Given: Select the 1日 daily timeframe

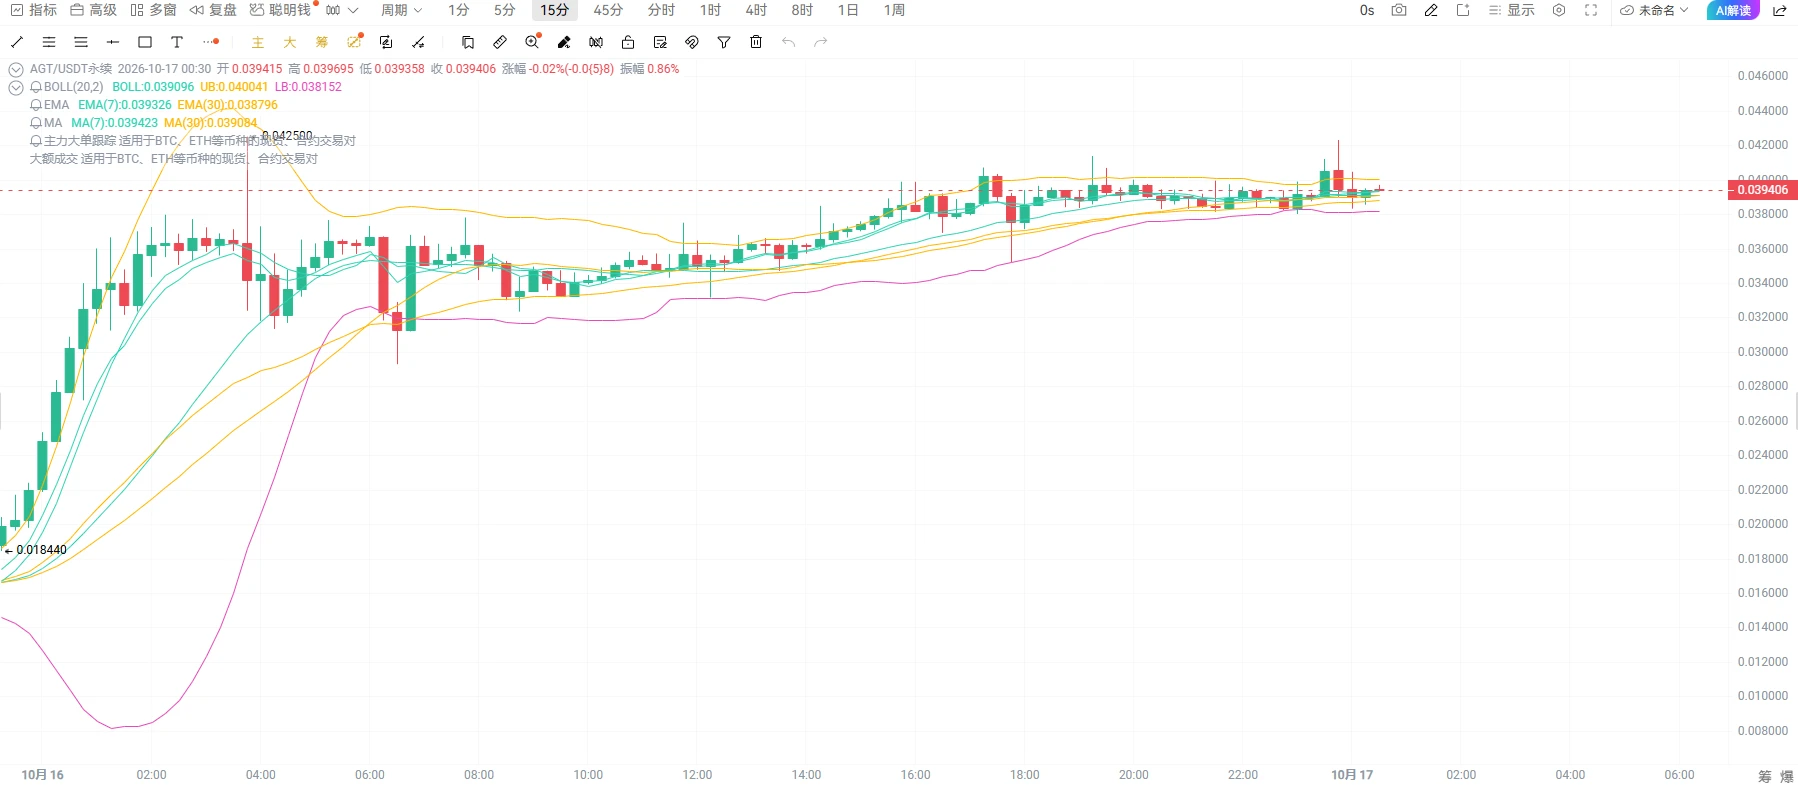Looking at the screenshot, I should tap(848, 10).
